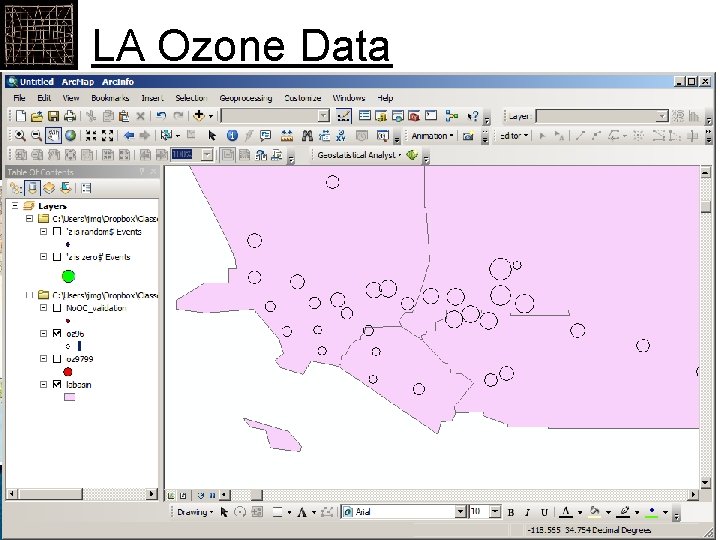Activate the Identify tool

click(232, 135)
